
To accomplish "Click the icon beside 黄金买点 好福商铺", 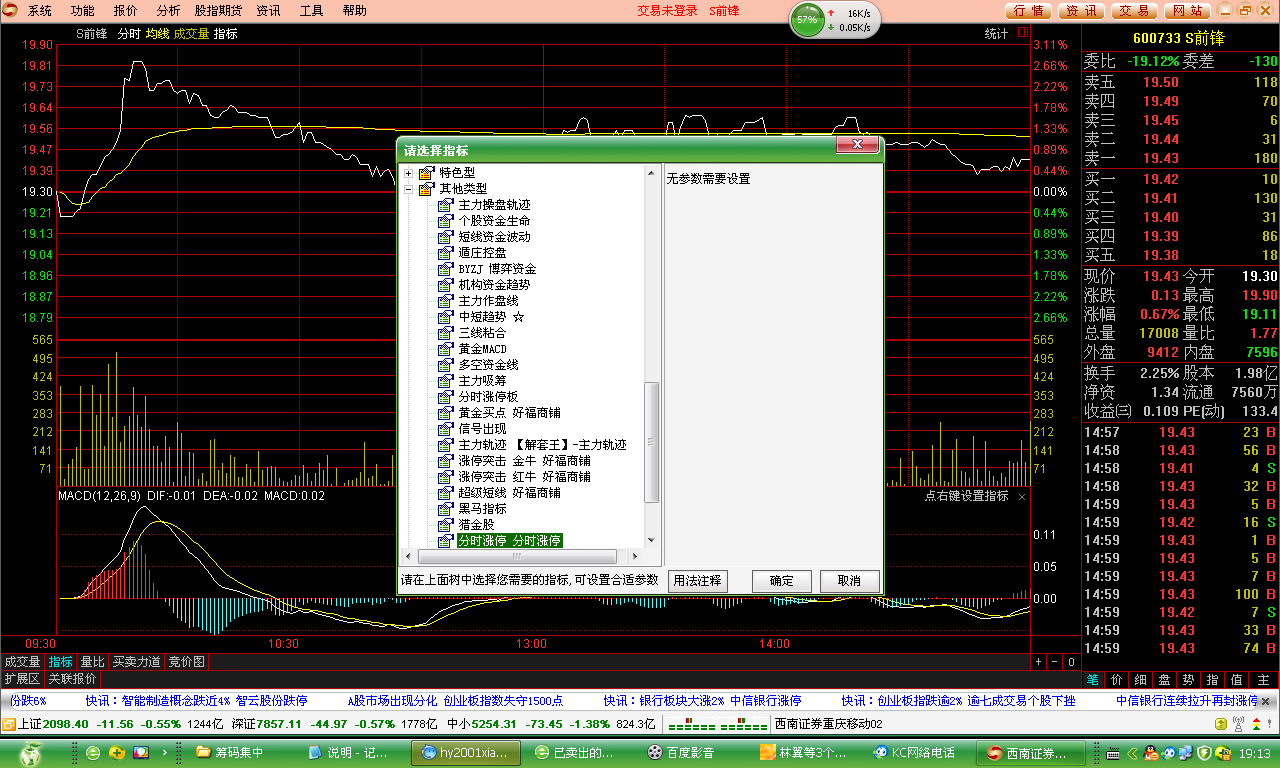I will pos(446,413).
